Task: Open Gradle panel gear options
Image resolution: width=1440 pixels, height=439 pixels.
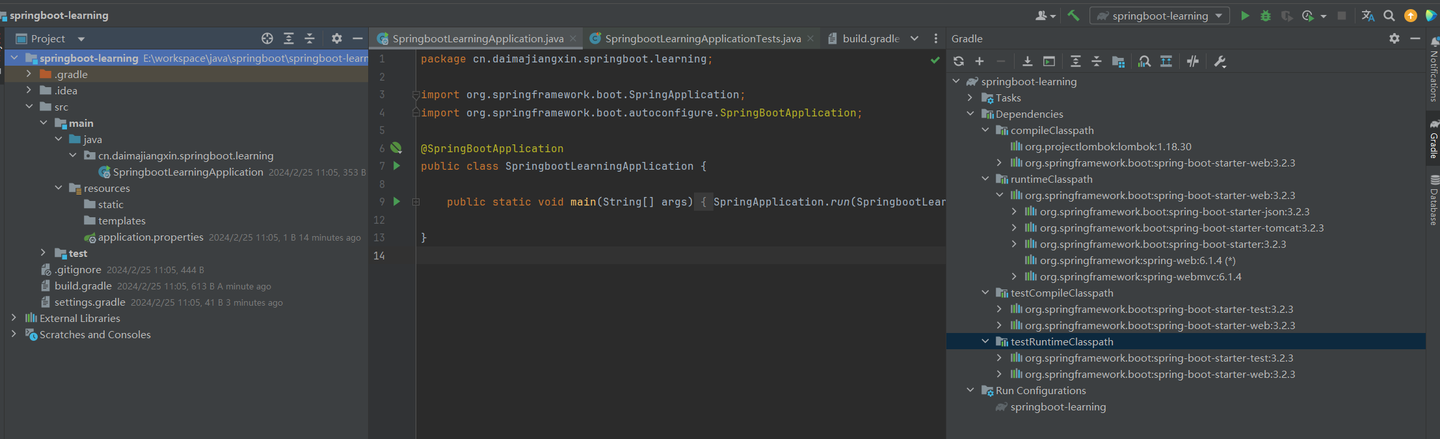Action: pos(1394,38)
